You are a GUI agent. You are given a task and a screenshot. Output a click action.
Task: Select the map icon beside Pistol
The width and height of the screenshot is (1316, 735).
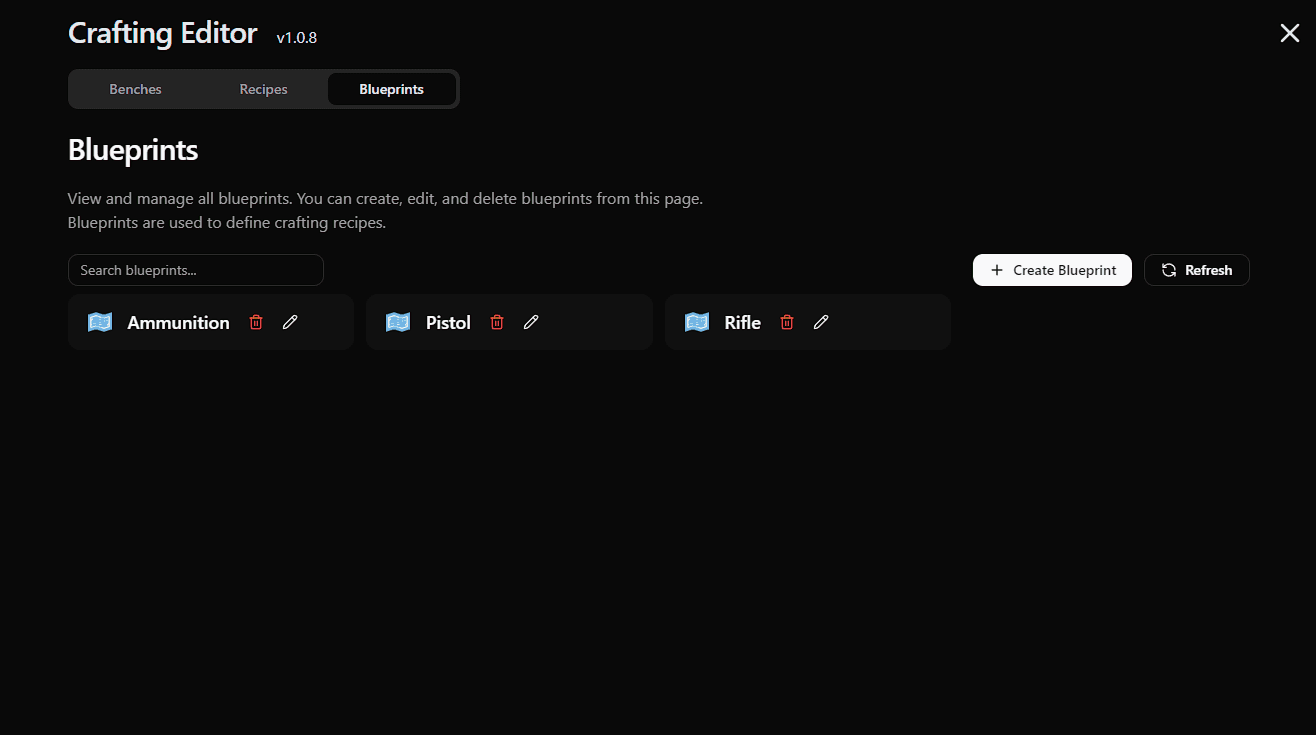click(x=397, y=321)
